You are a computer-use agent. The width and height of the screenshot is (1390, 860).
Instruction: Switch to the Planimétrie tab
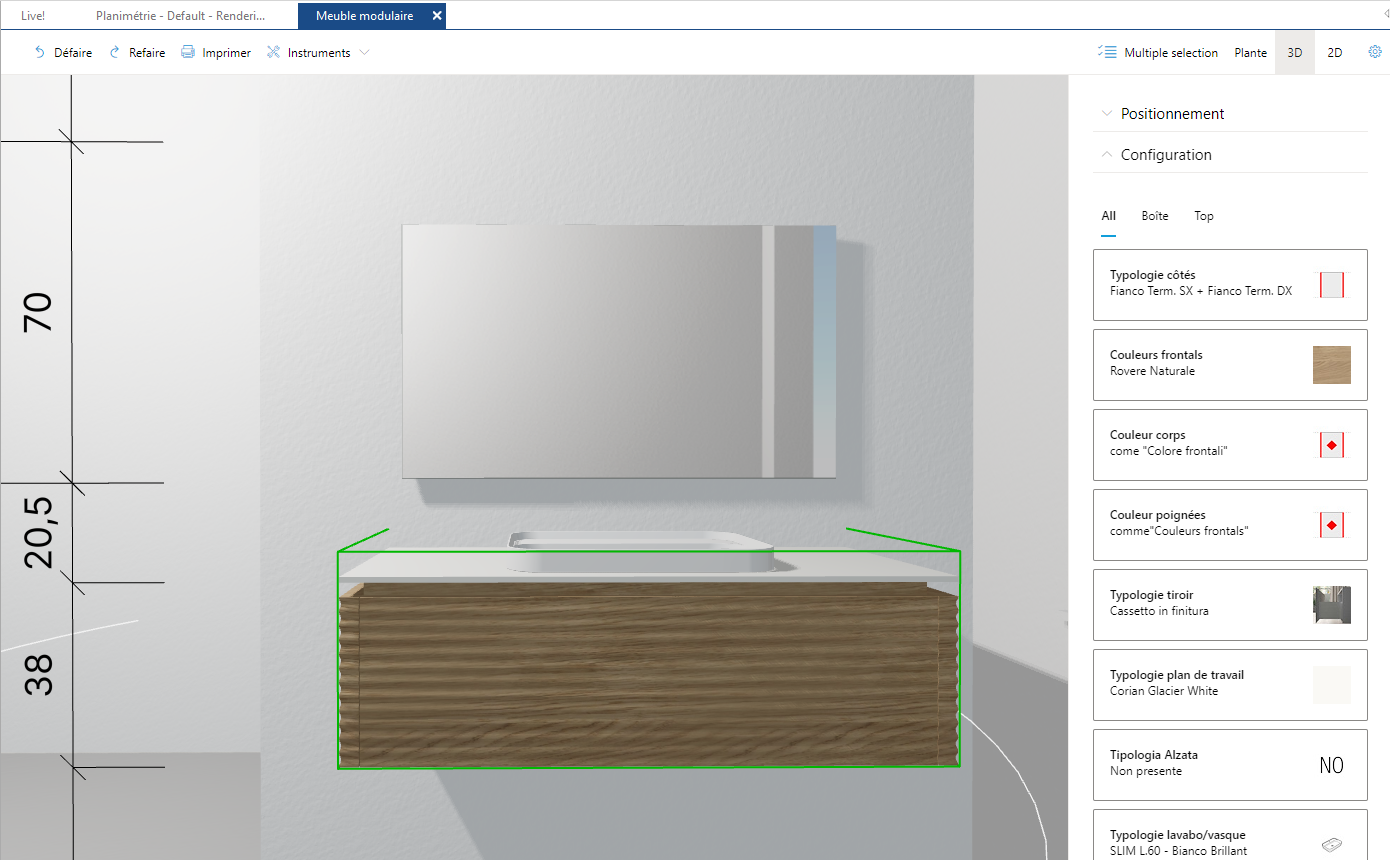[182, 16]
